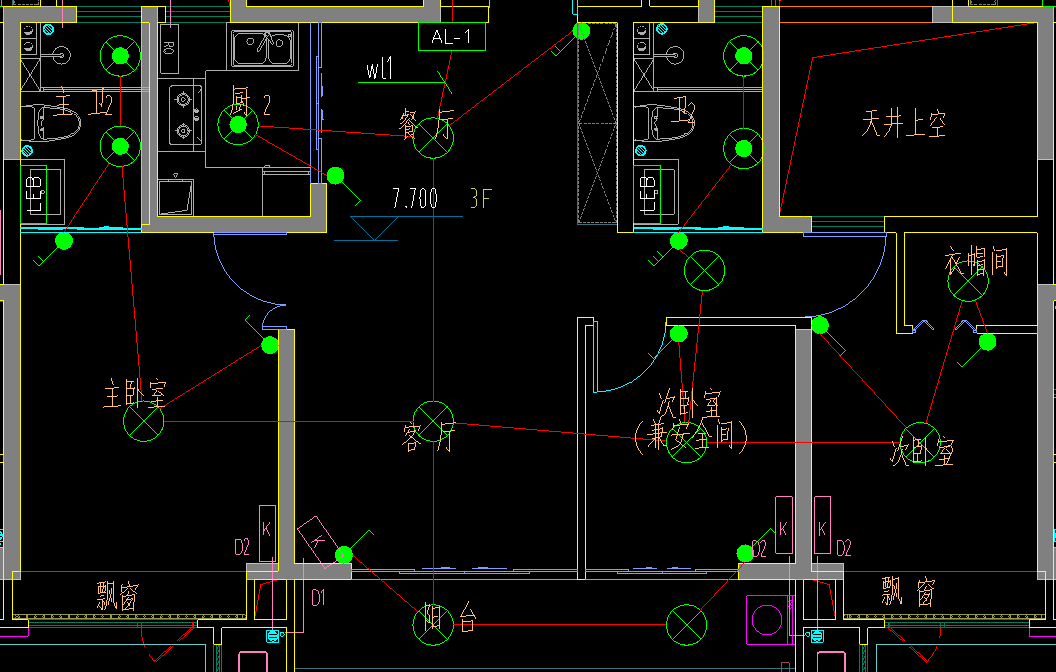Click the elevation marker triangle
Viewport: 1056px width, 672px height.
[374, 228]
